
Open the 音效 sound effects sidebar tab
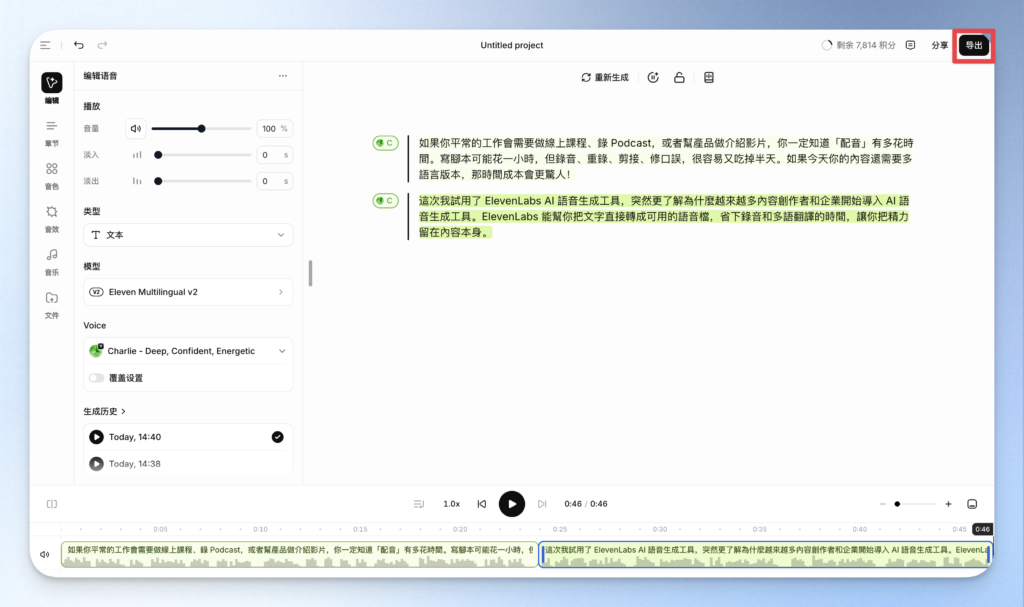click(52, 220)
